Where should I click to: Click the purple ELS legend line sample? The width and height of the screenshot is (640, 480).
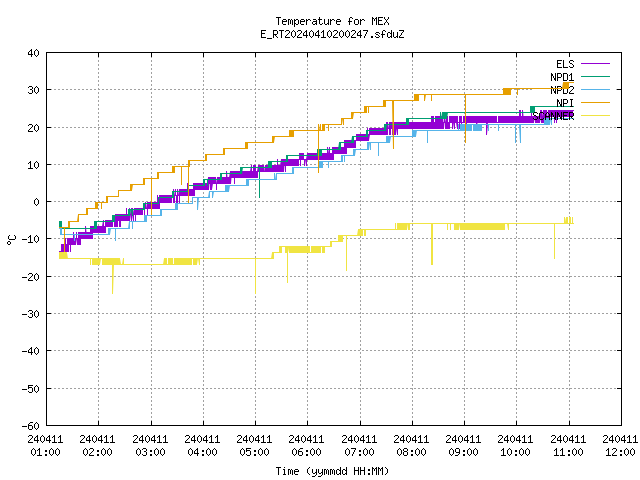tap(595, 64)
